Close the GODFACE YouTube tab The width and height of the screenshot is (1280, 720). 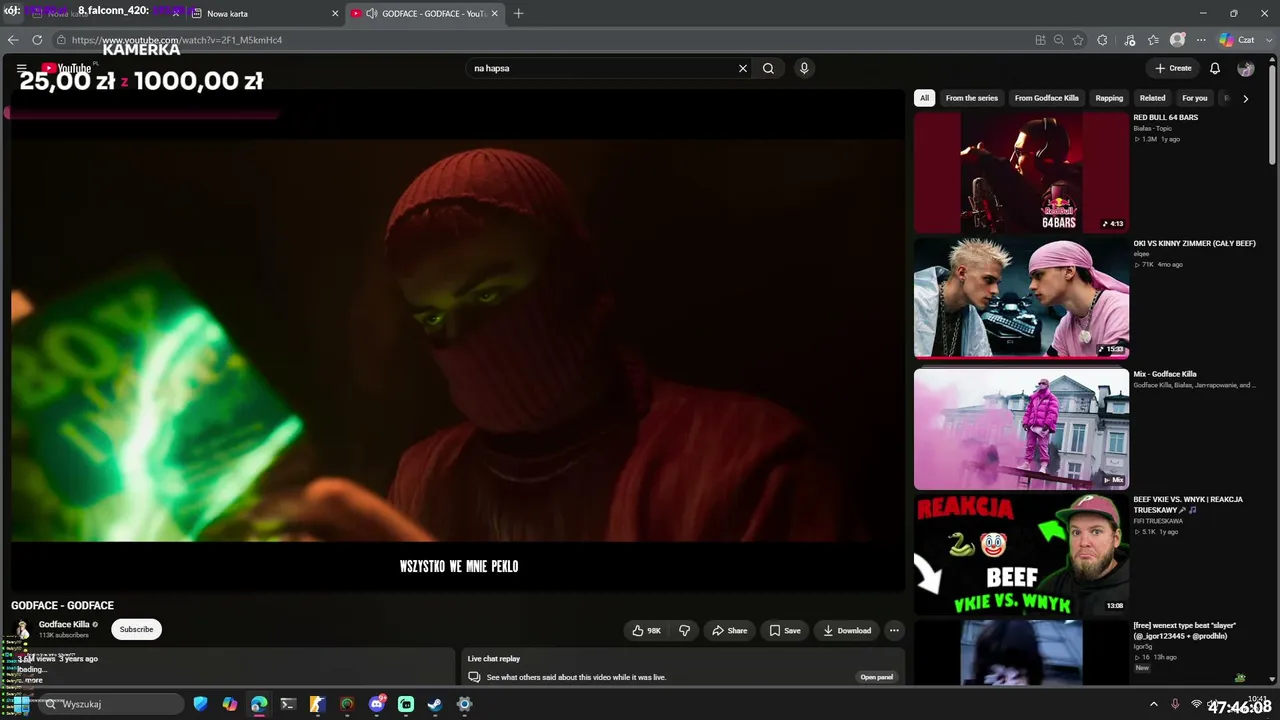pyautogui.click(x=494, y=14)
